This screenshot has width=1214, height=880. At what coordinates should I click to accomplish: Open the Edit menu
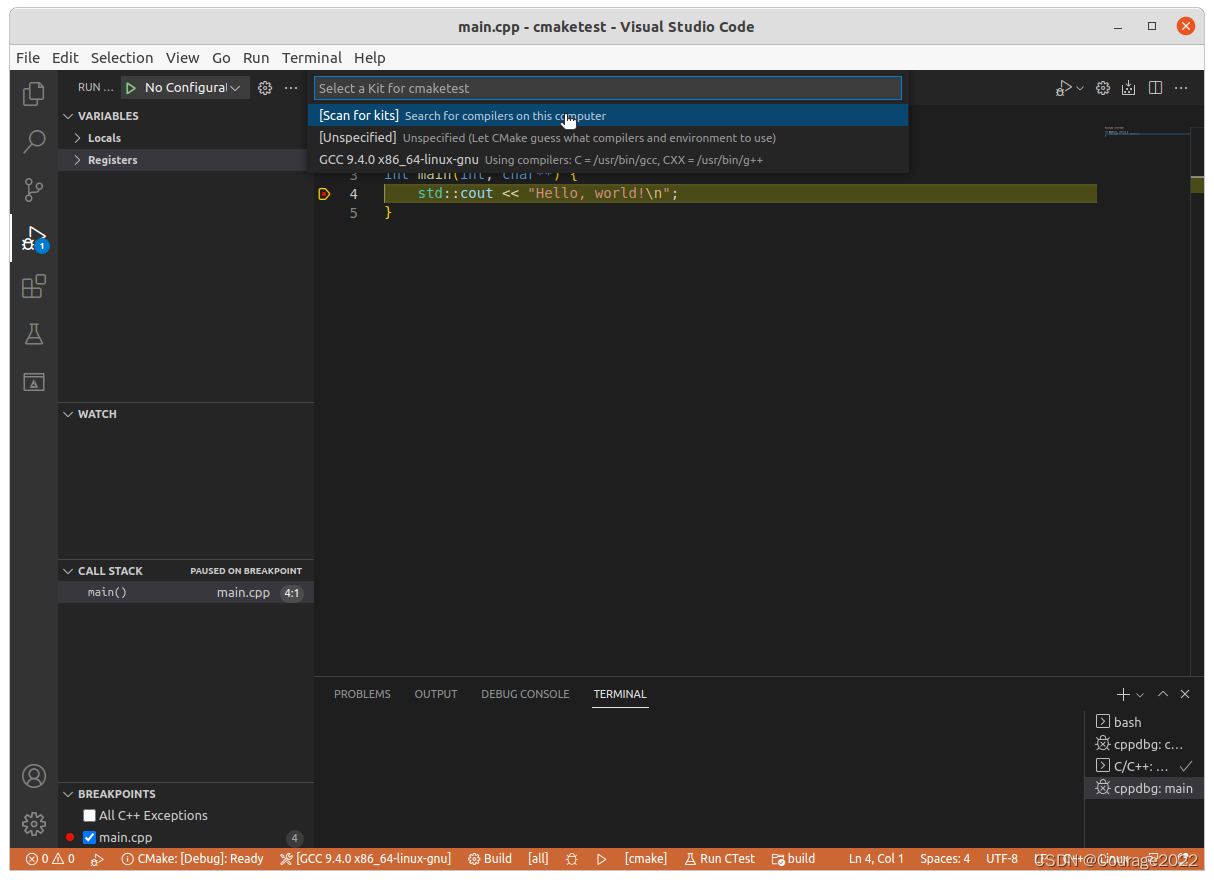coord(65,58)
